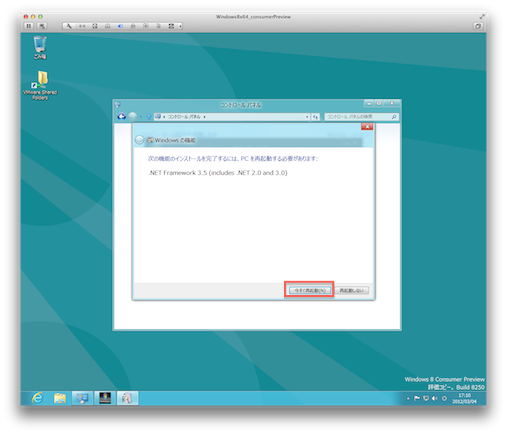Click the blue sound speaker icon in VMware toolbar
This screenshot has width=507, height=434.
[120, 26]
